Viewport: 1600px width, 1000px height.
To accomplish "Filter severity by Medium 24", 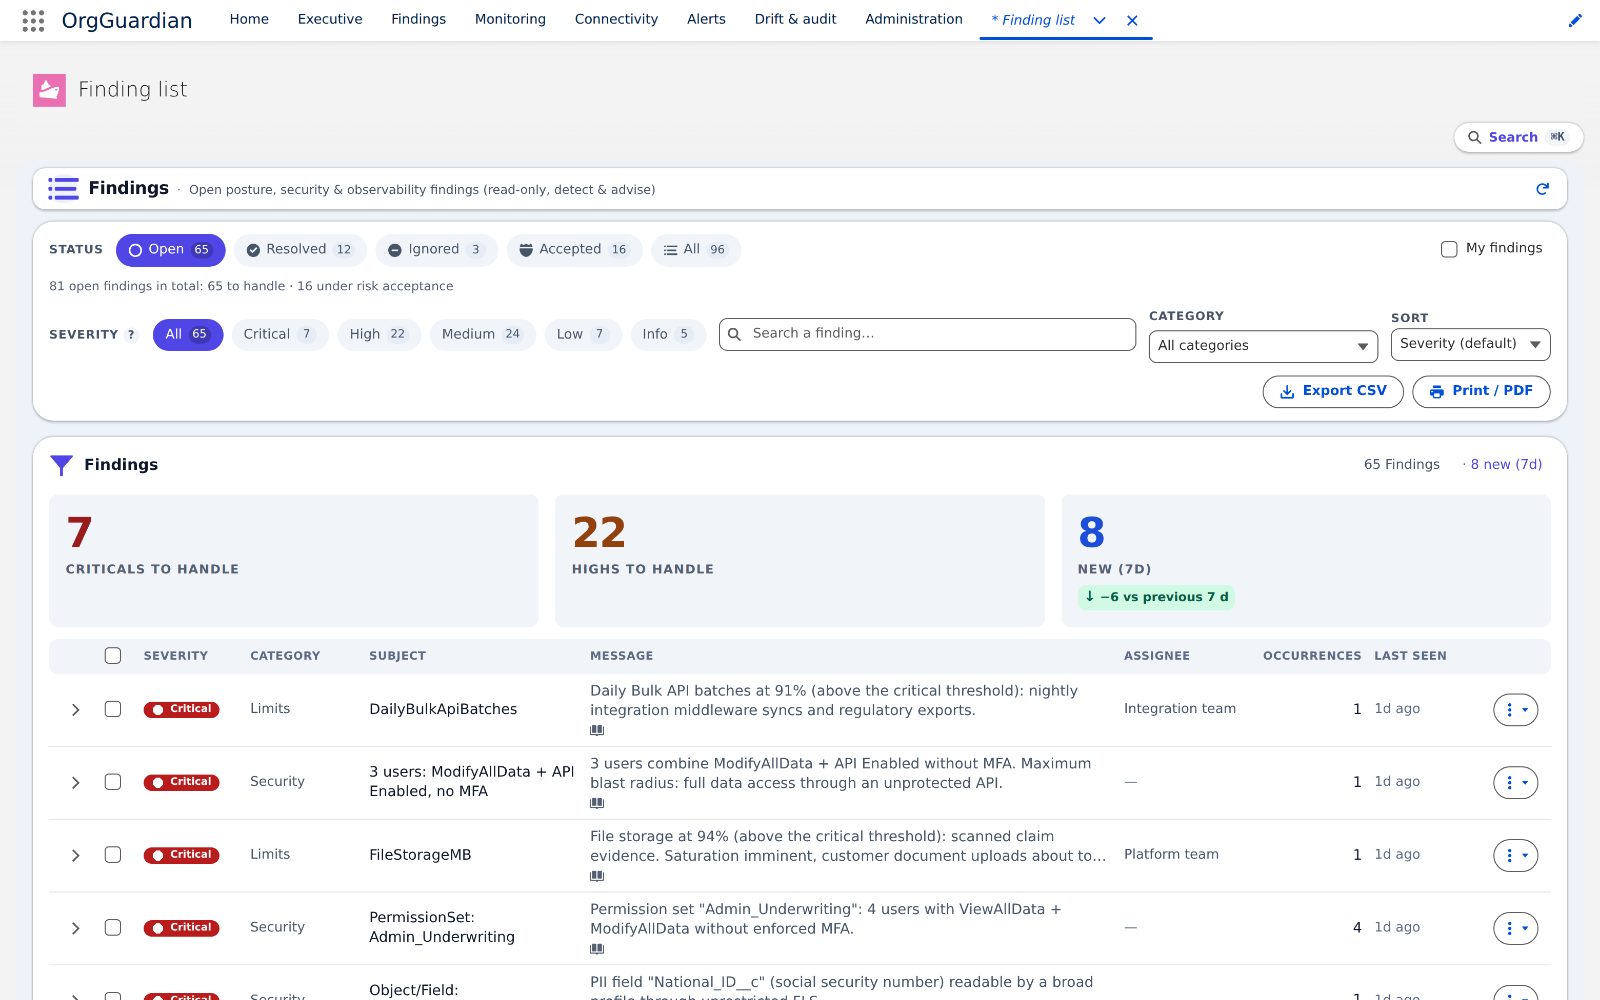I will 482,335.
